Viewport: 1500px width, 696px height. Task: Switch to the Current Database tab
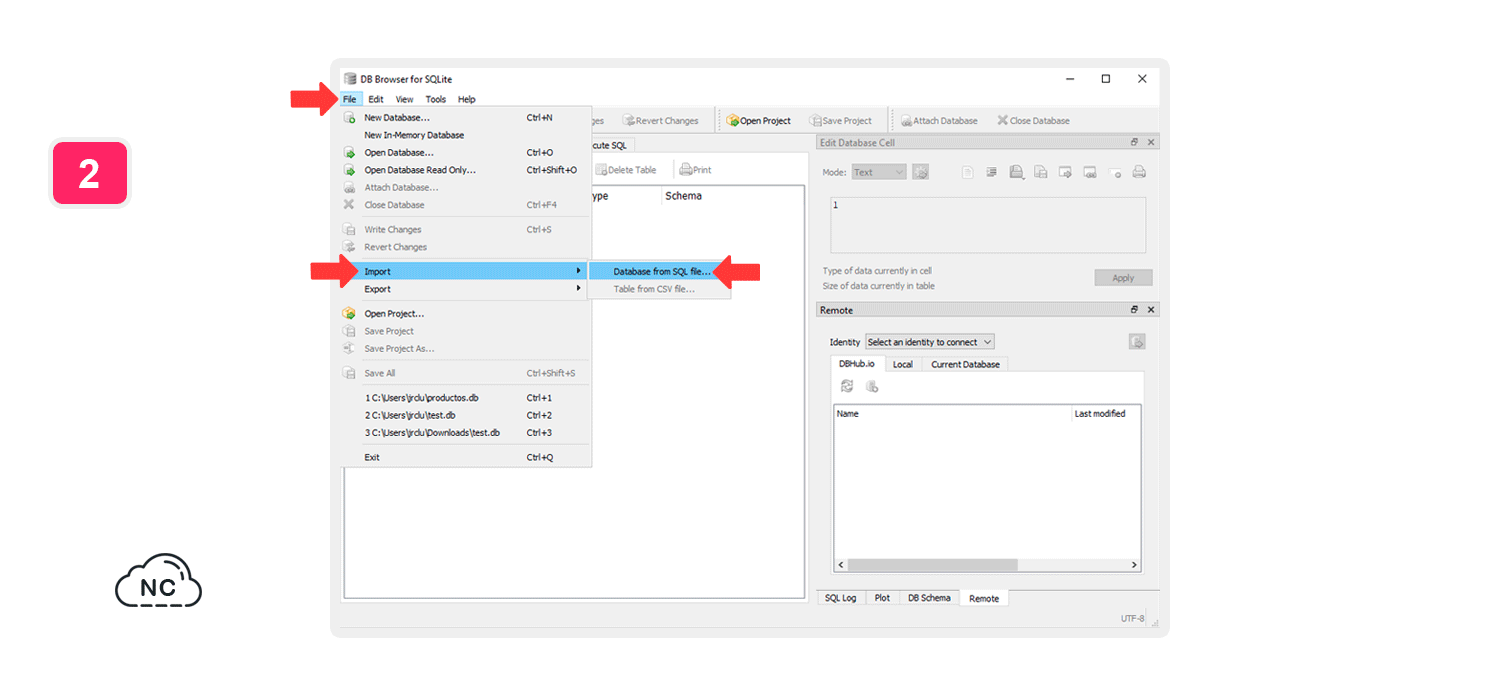tap(965, 364)
